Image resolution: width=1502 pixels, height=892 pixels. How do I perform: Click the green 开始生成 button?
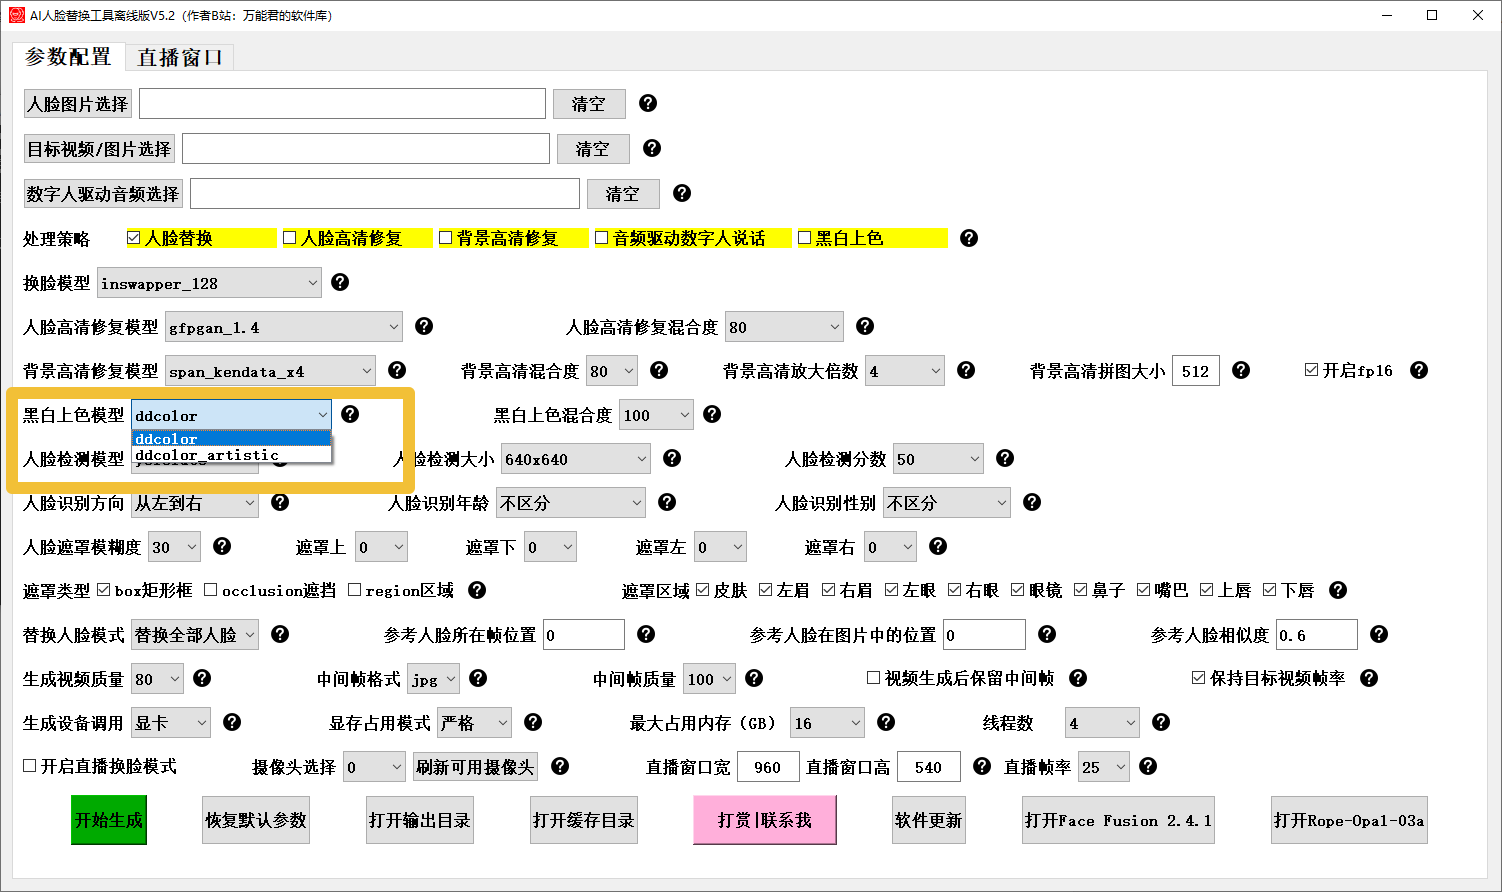(x=108, y=820)
